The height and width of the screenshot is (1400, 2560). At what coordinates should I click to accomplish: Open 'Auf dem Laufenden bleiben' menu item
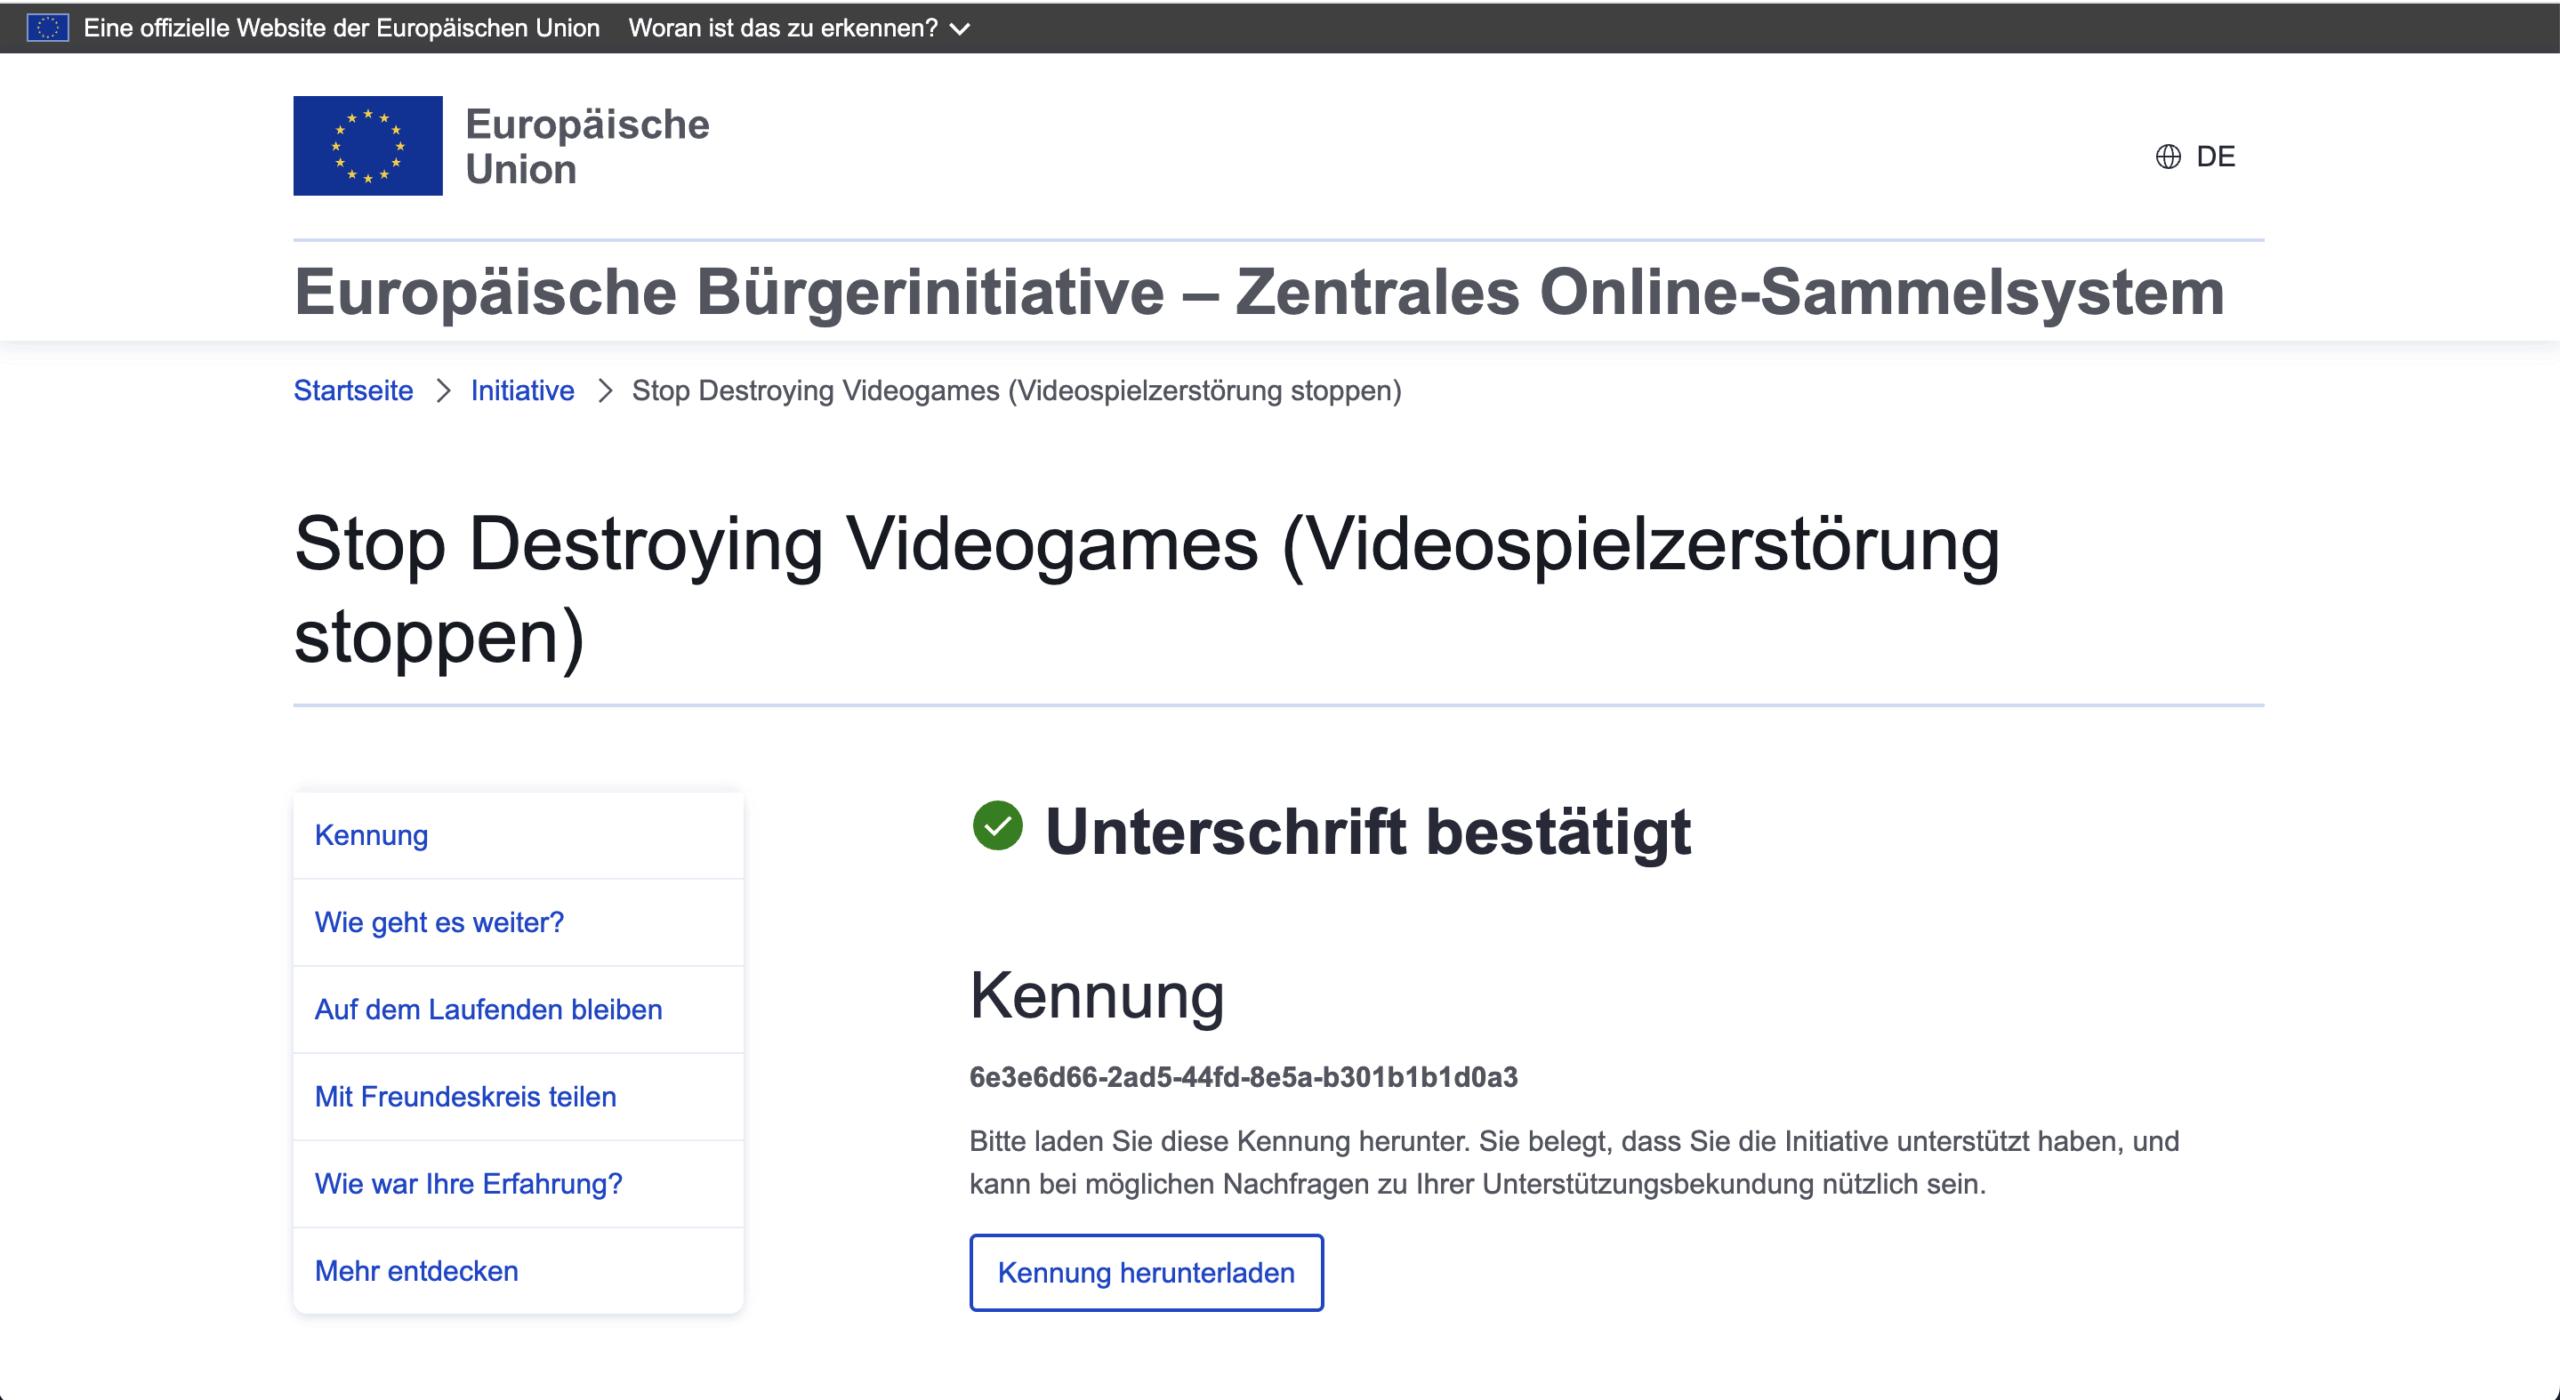488,1009
